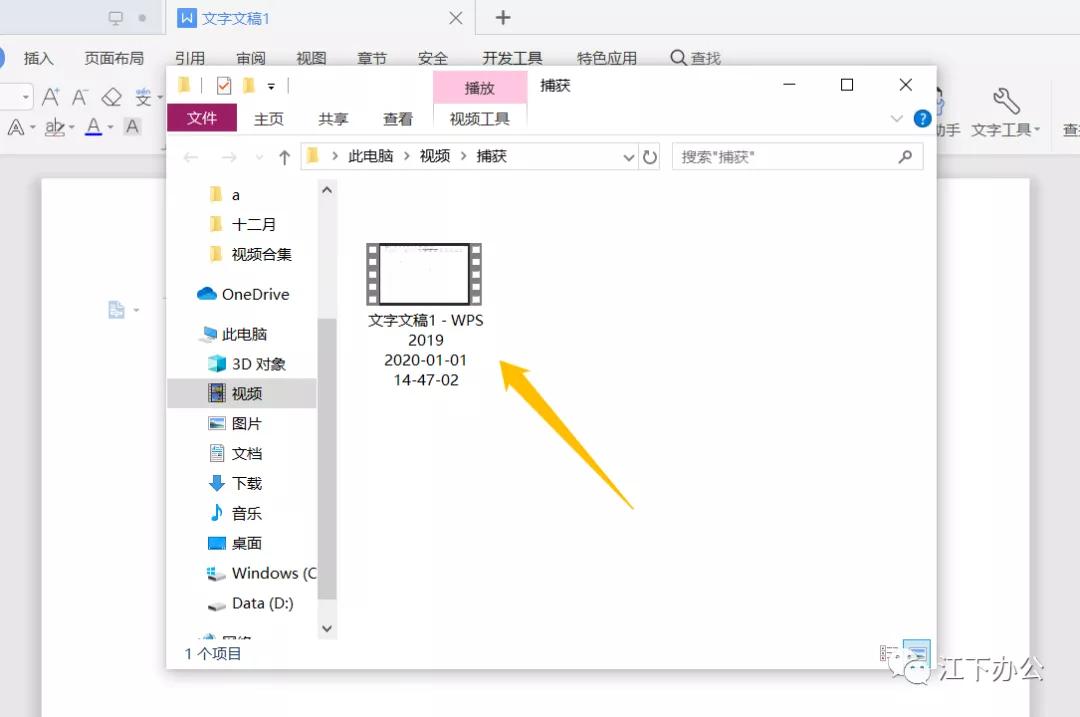
Task: Select 下载 in the navigation pane
Action: click(x=236, y=484)
